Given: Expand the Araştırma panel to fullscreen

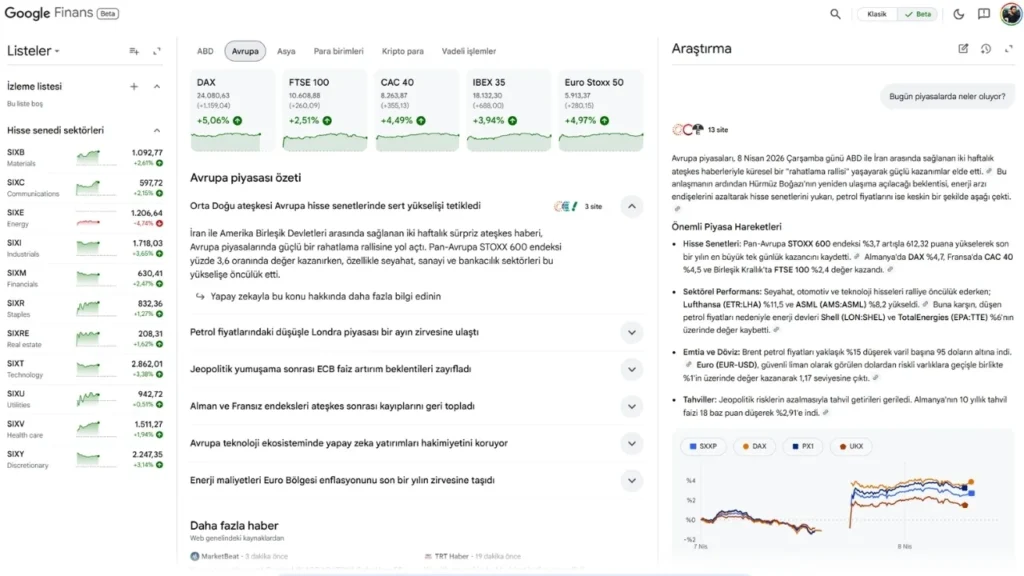Looking at the screenshot, I should point(1008,49).
